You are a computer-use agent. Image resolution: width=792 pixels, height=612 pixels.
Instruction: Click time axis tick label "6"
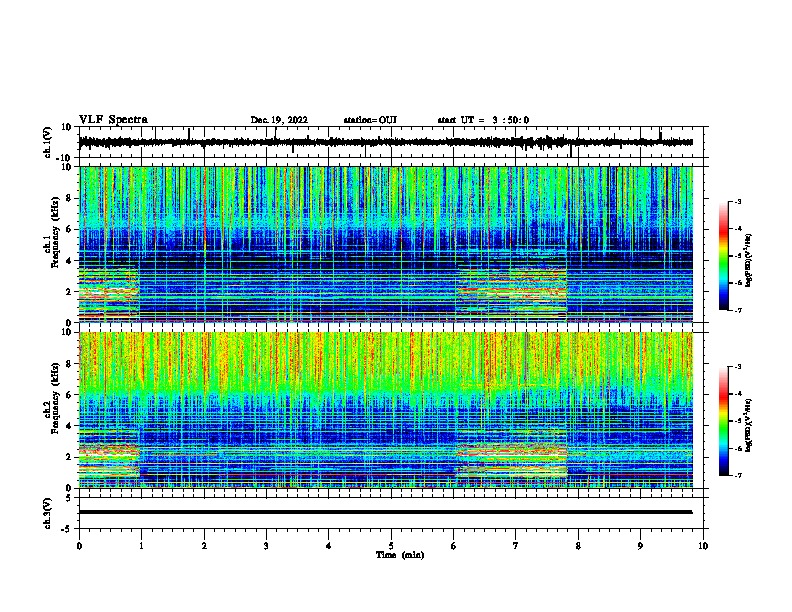point(454,546)
